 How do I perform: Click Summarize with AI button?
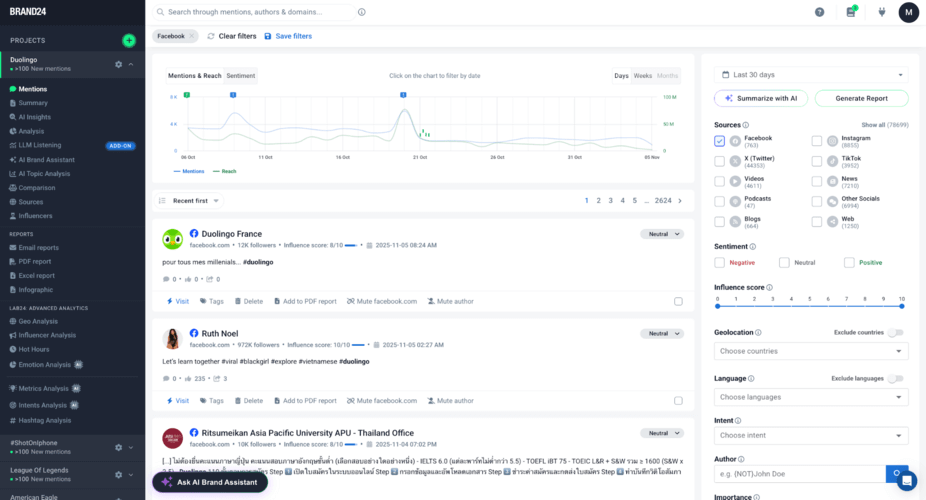[761, 99]
